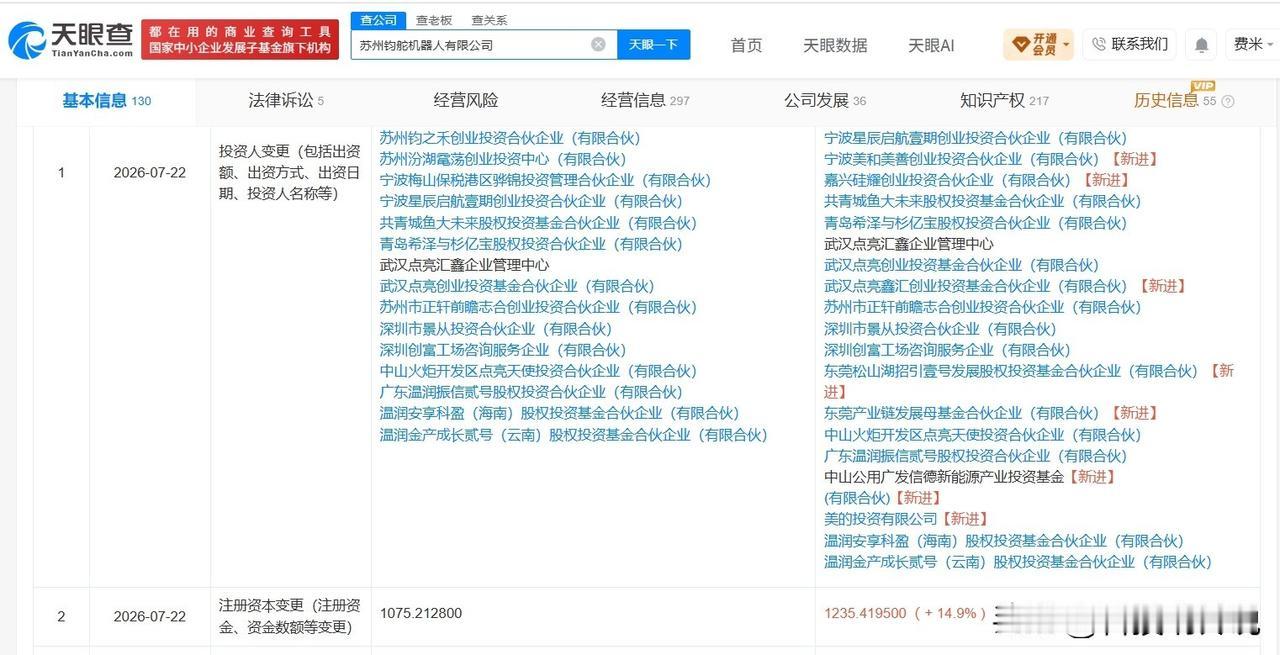Click the 国家中小企业发展子基金 red banner

point(240,40)
